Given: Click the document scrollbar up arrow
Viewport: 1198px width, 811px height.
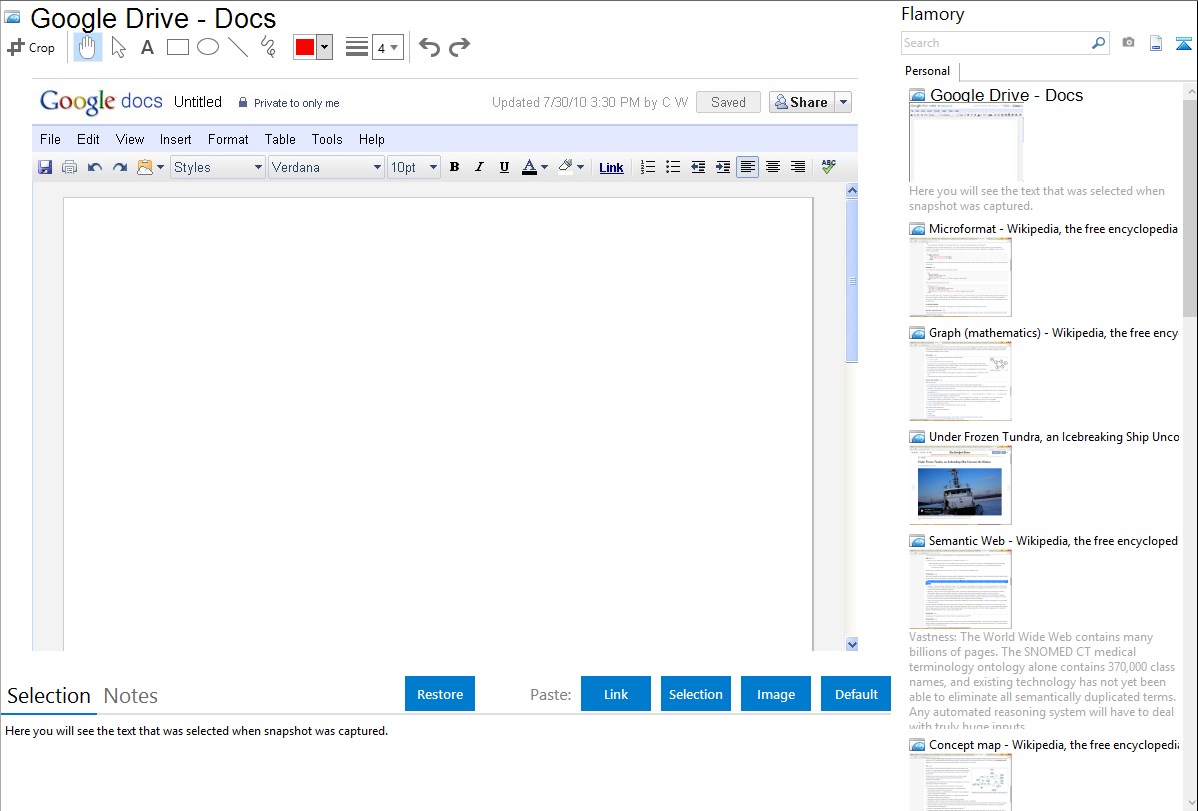Looking at the screenshot, I should coord(852,190).
